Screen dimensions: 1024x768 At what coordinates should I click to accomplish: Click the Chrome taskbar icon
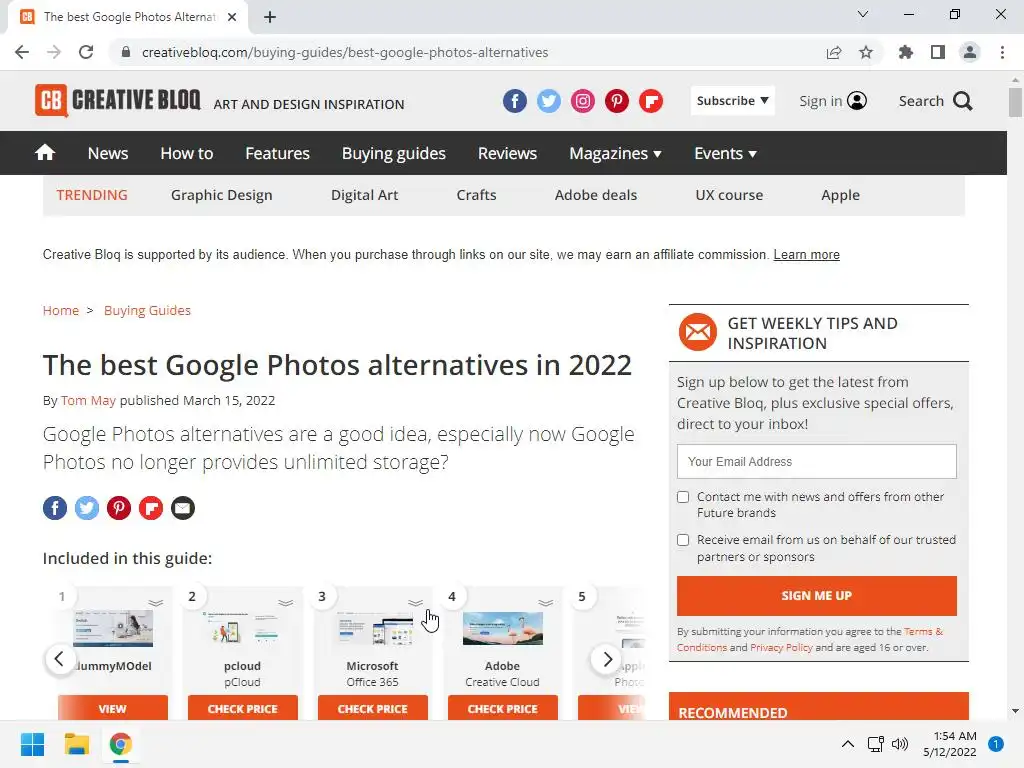(x=121, y=744)
